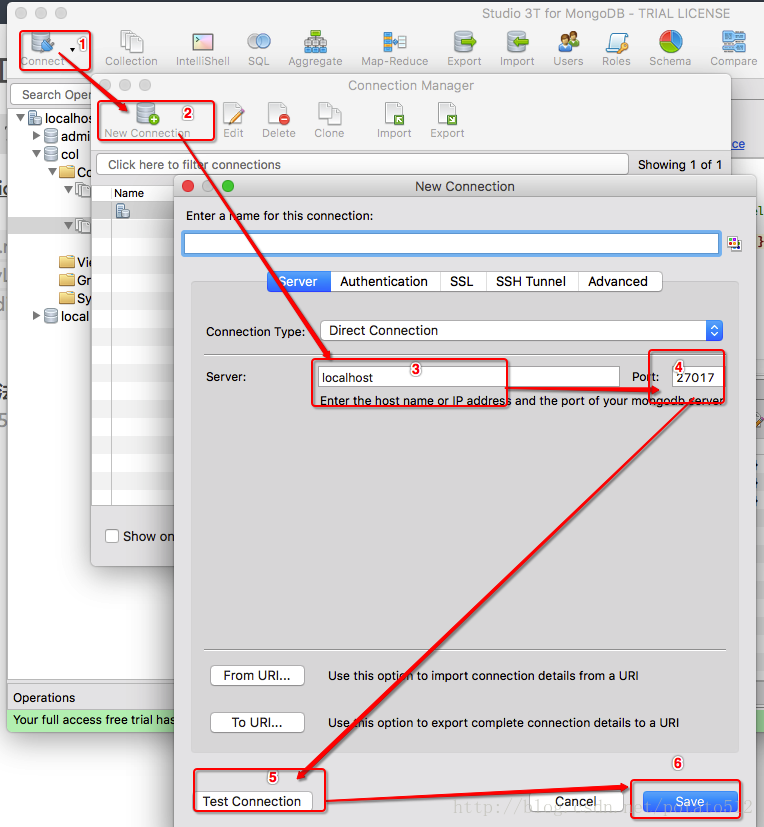Viewport: 764px width, 827px height.
Task: Select the admin database in tree
Action: tap(67, 137)
